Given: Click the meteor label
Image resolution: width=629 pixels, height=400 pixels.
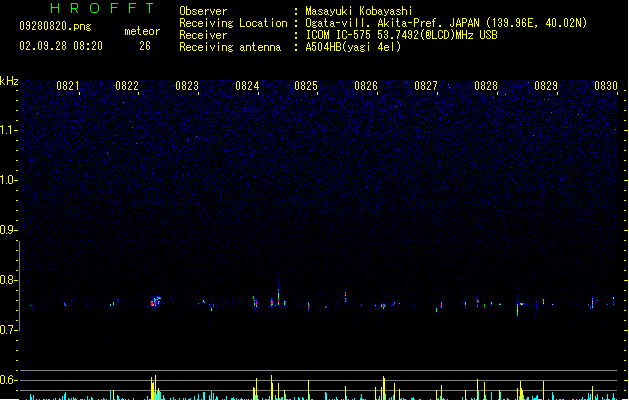Looking at the screenshot, I should point(142,31).
